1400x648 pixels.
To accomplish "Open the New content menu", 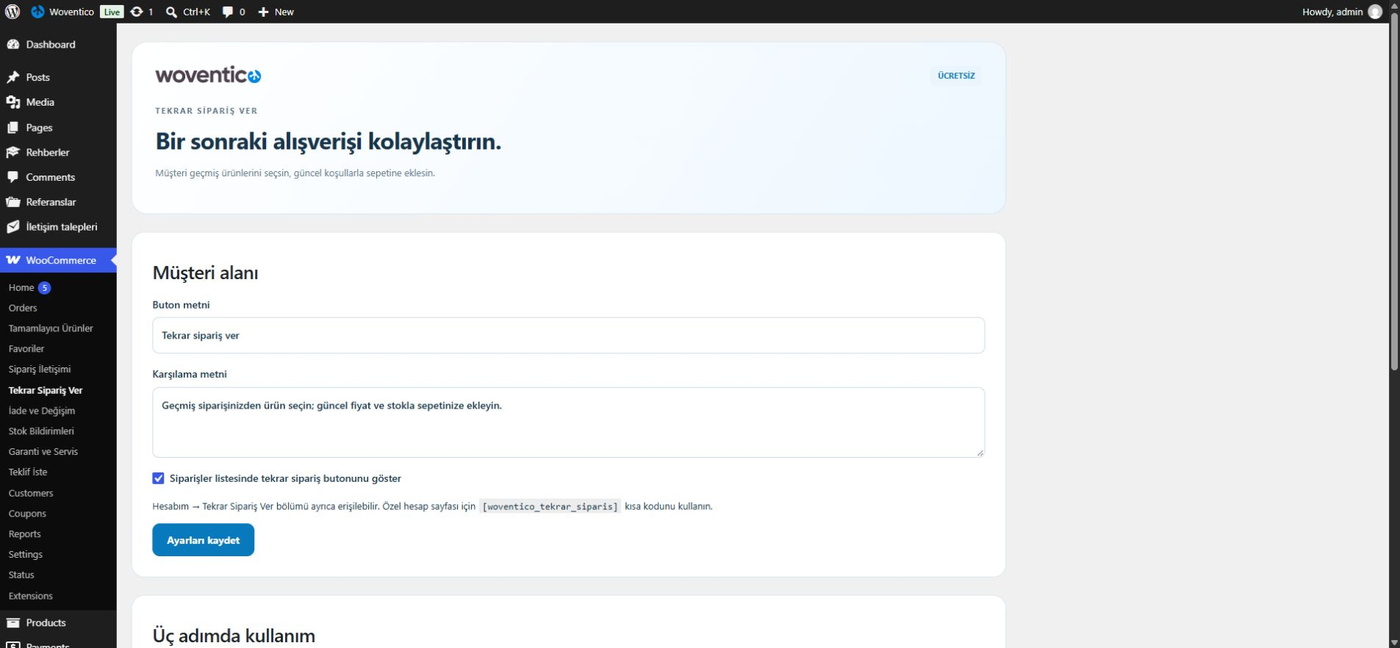I will (276, 12).
